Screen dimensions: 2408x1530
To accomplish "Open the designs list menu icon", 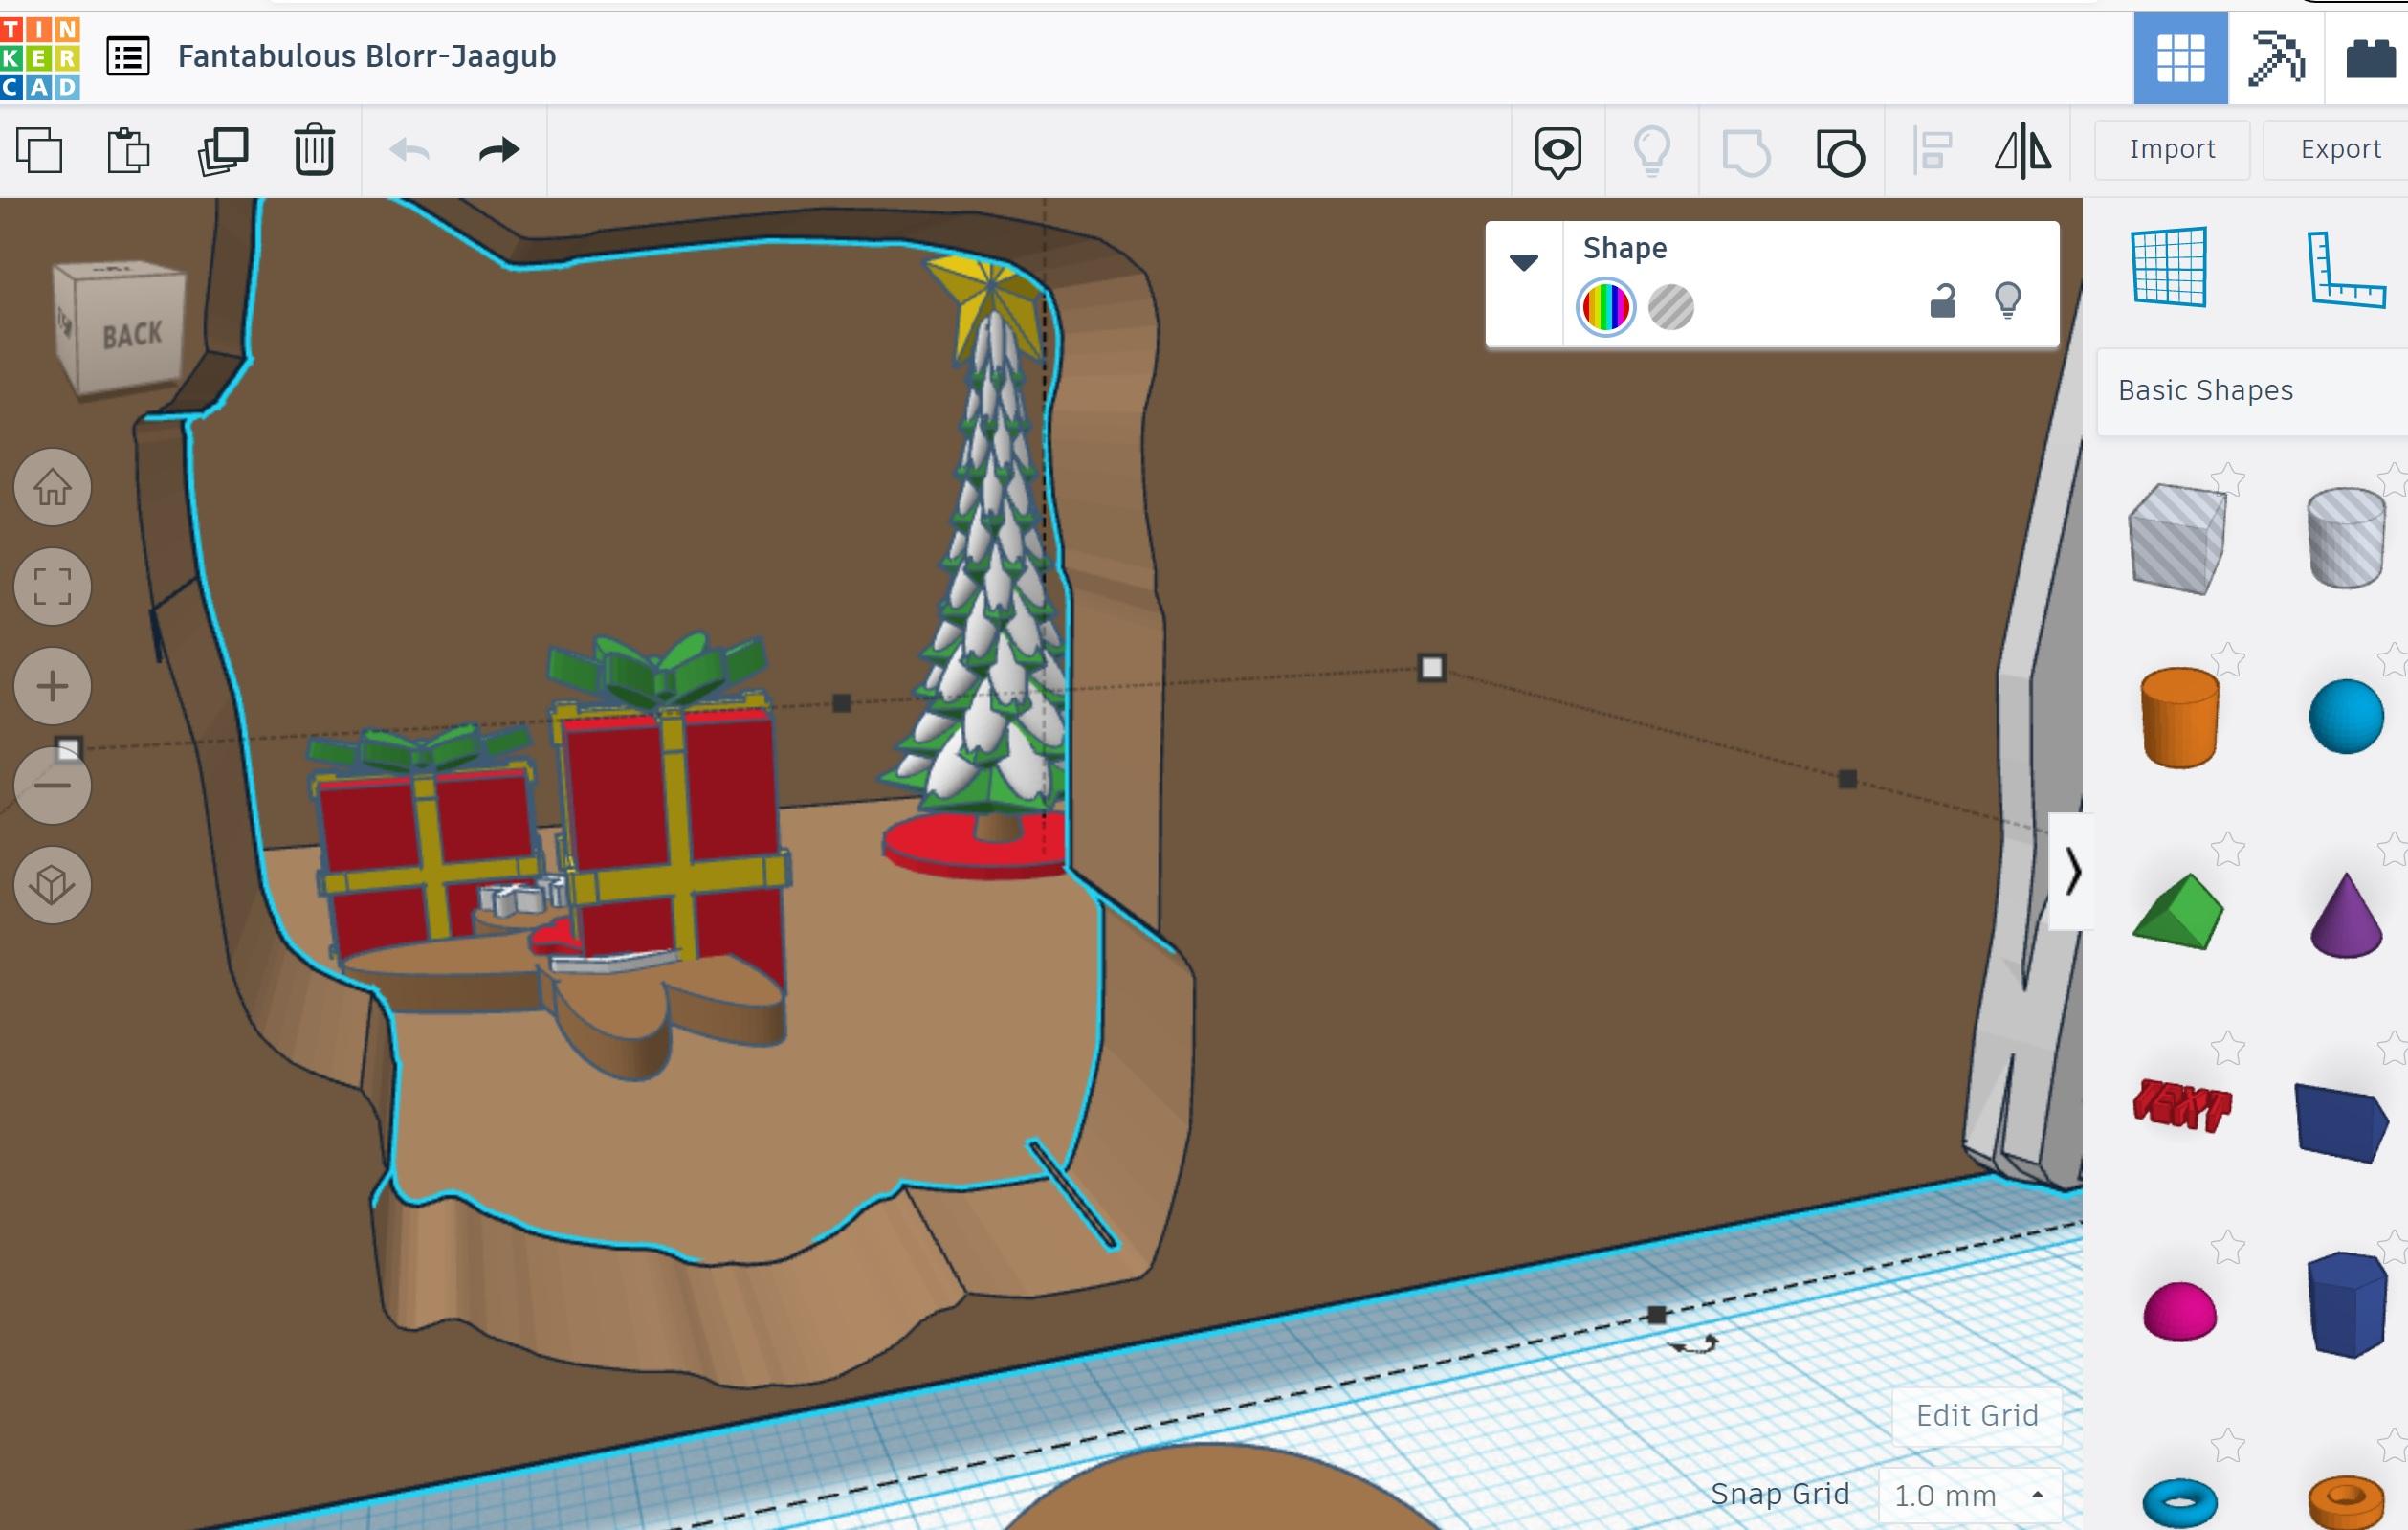I will (128, 56).
